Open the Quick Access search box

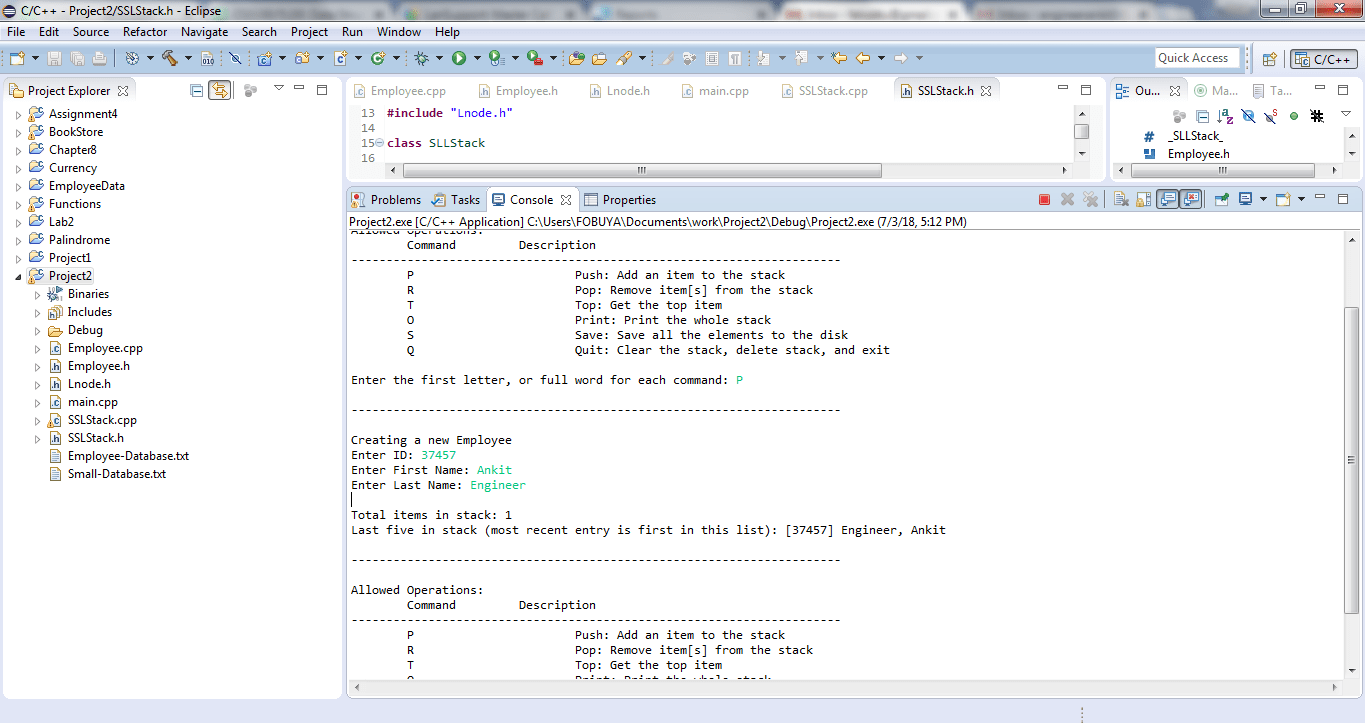click(x=1197, y=57)
